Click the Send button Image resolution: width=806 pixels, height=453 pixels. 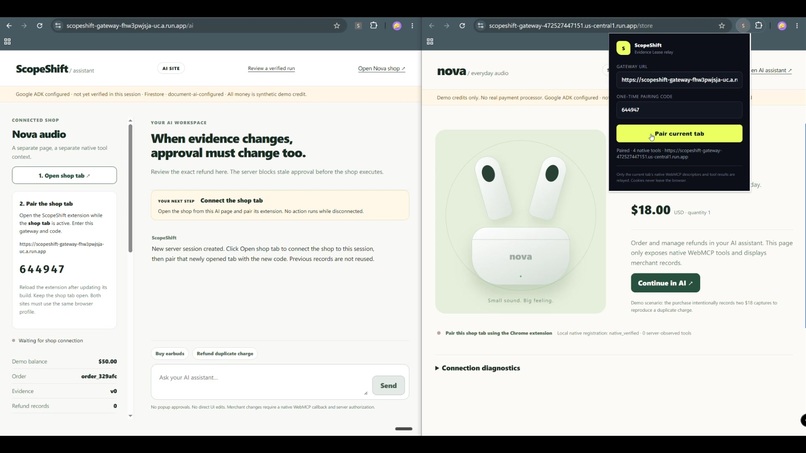[x=388, y=386]
